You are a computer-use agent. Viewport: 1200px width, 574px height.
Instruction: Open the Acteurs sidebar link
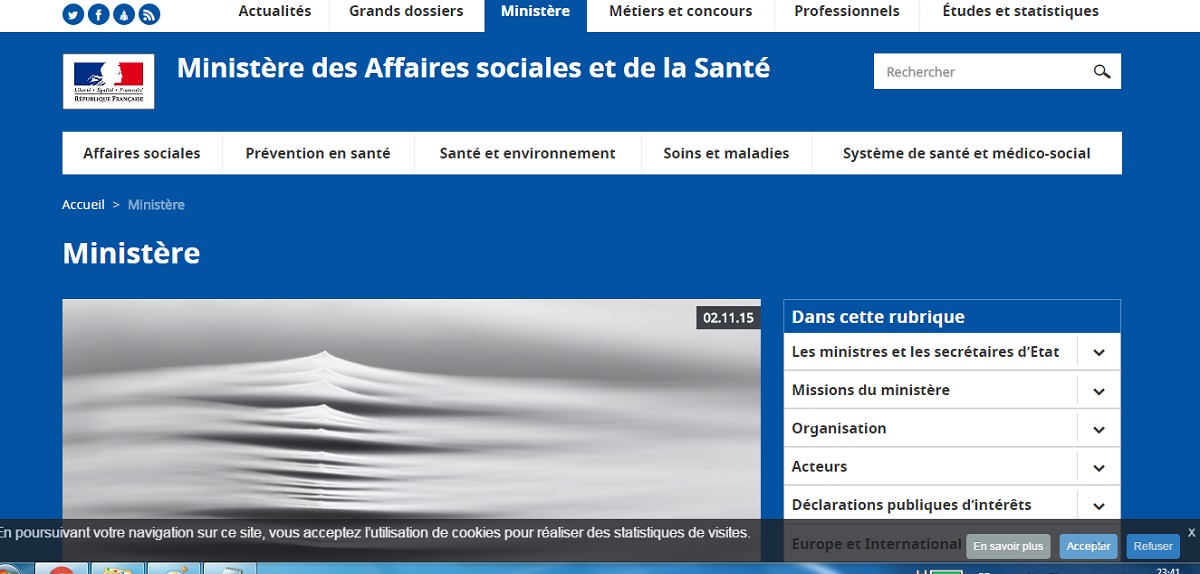point(819,467)
